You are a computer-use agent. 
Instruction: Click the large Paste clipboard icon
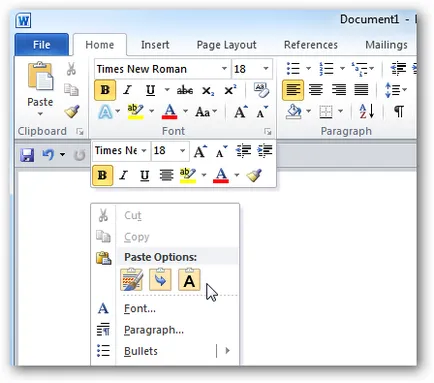tap(40, 76)
